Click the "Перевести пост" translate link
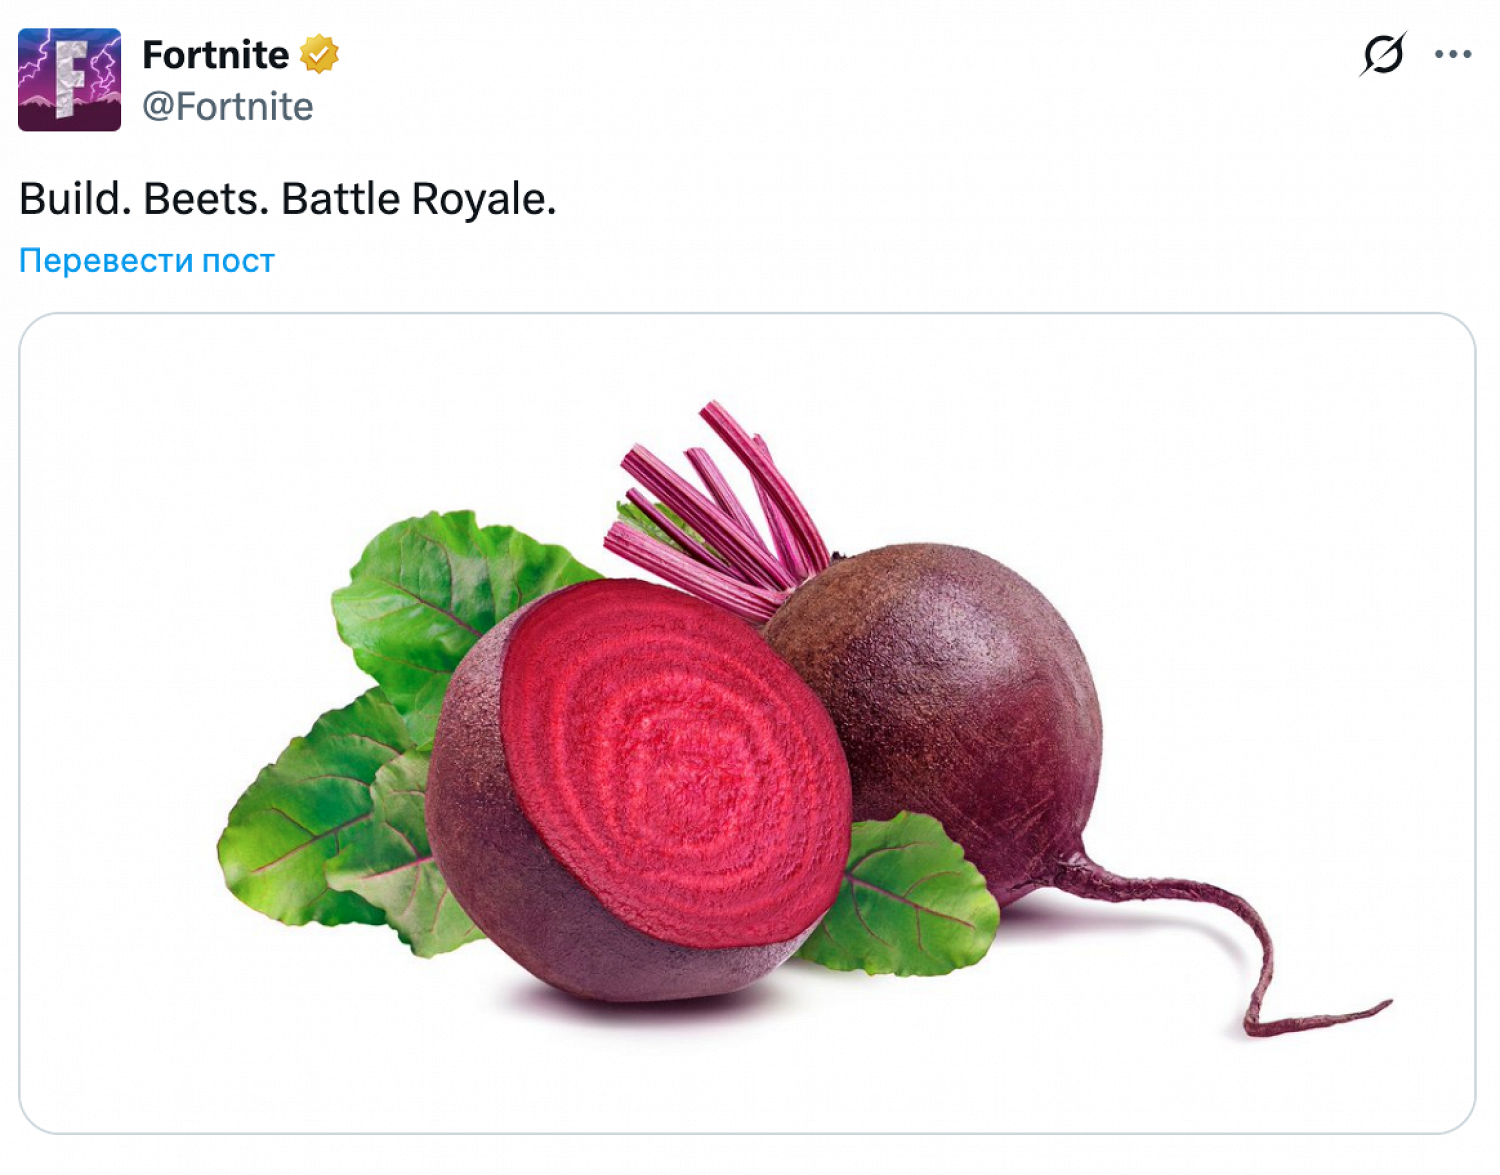Viewport: 1500px width, 1175px height. click(146, 260)
